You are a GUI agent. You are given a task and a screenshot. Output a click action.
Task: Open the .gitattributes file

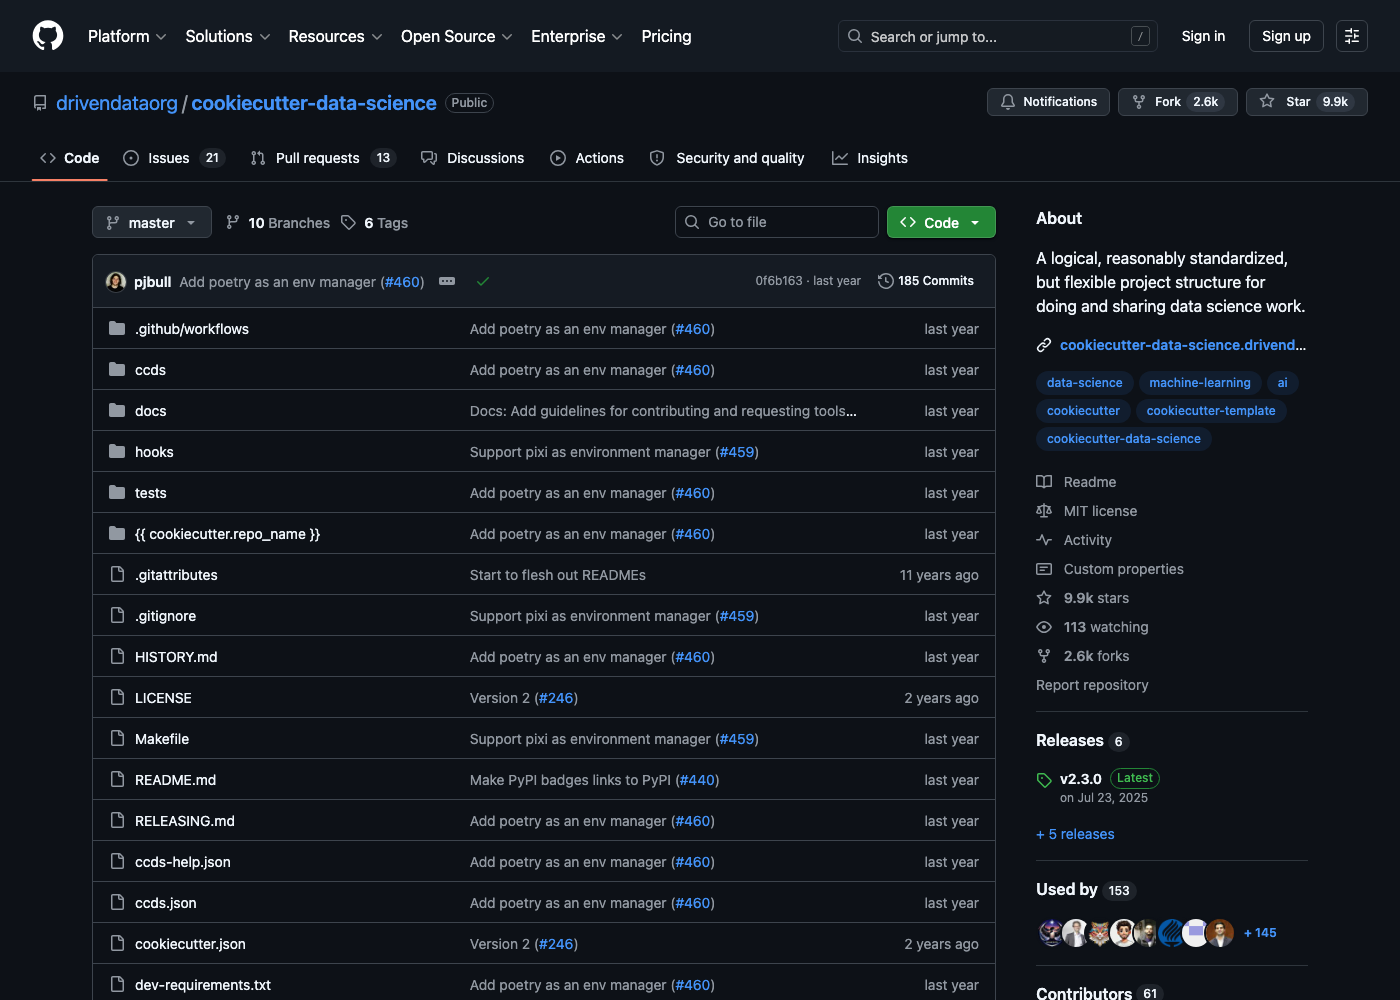point(176,575)
